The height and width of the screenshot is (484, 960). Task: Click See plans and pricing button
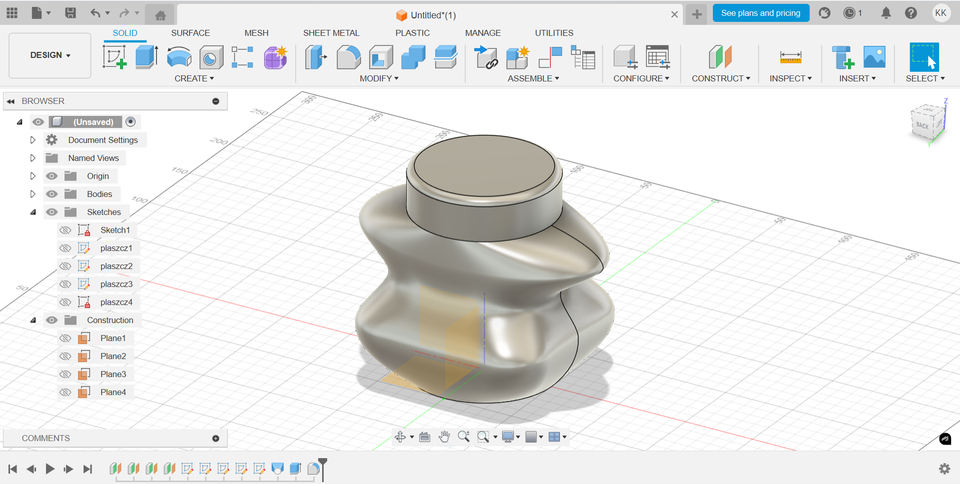[760, 13]
